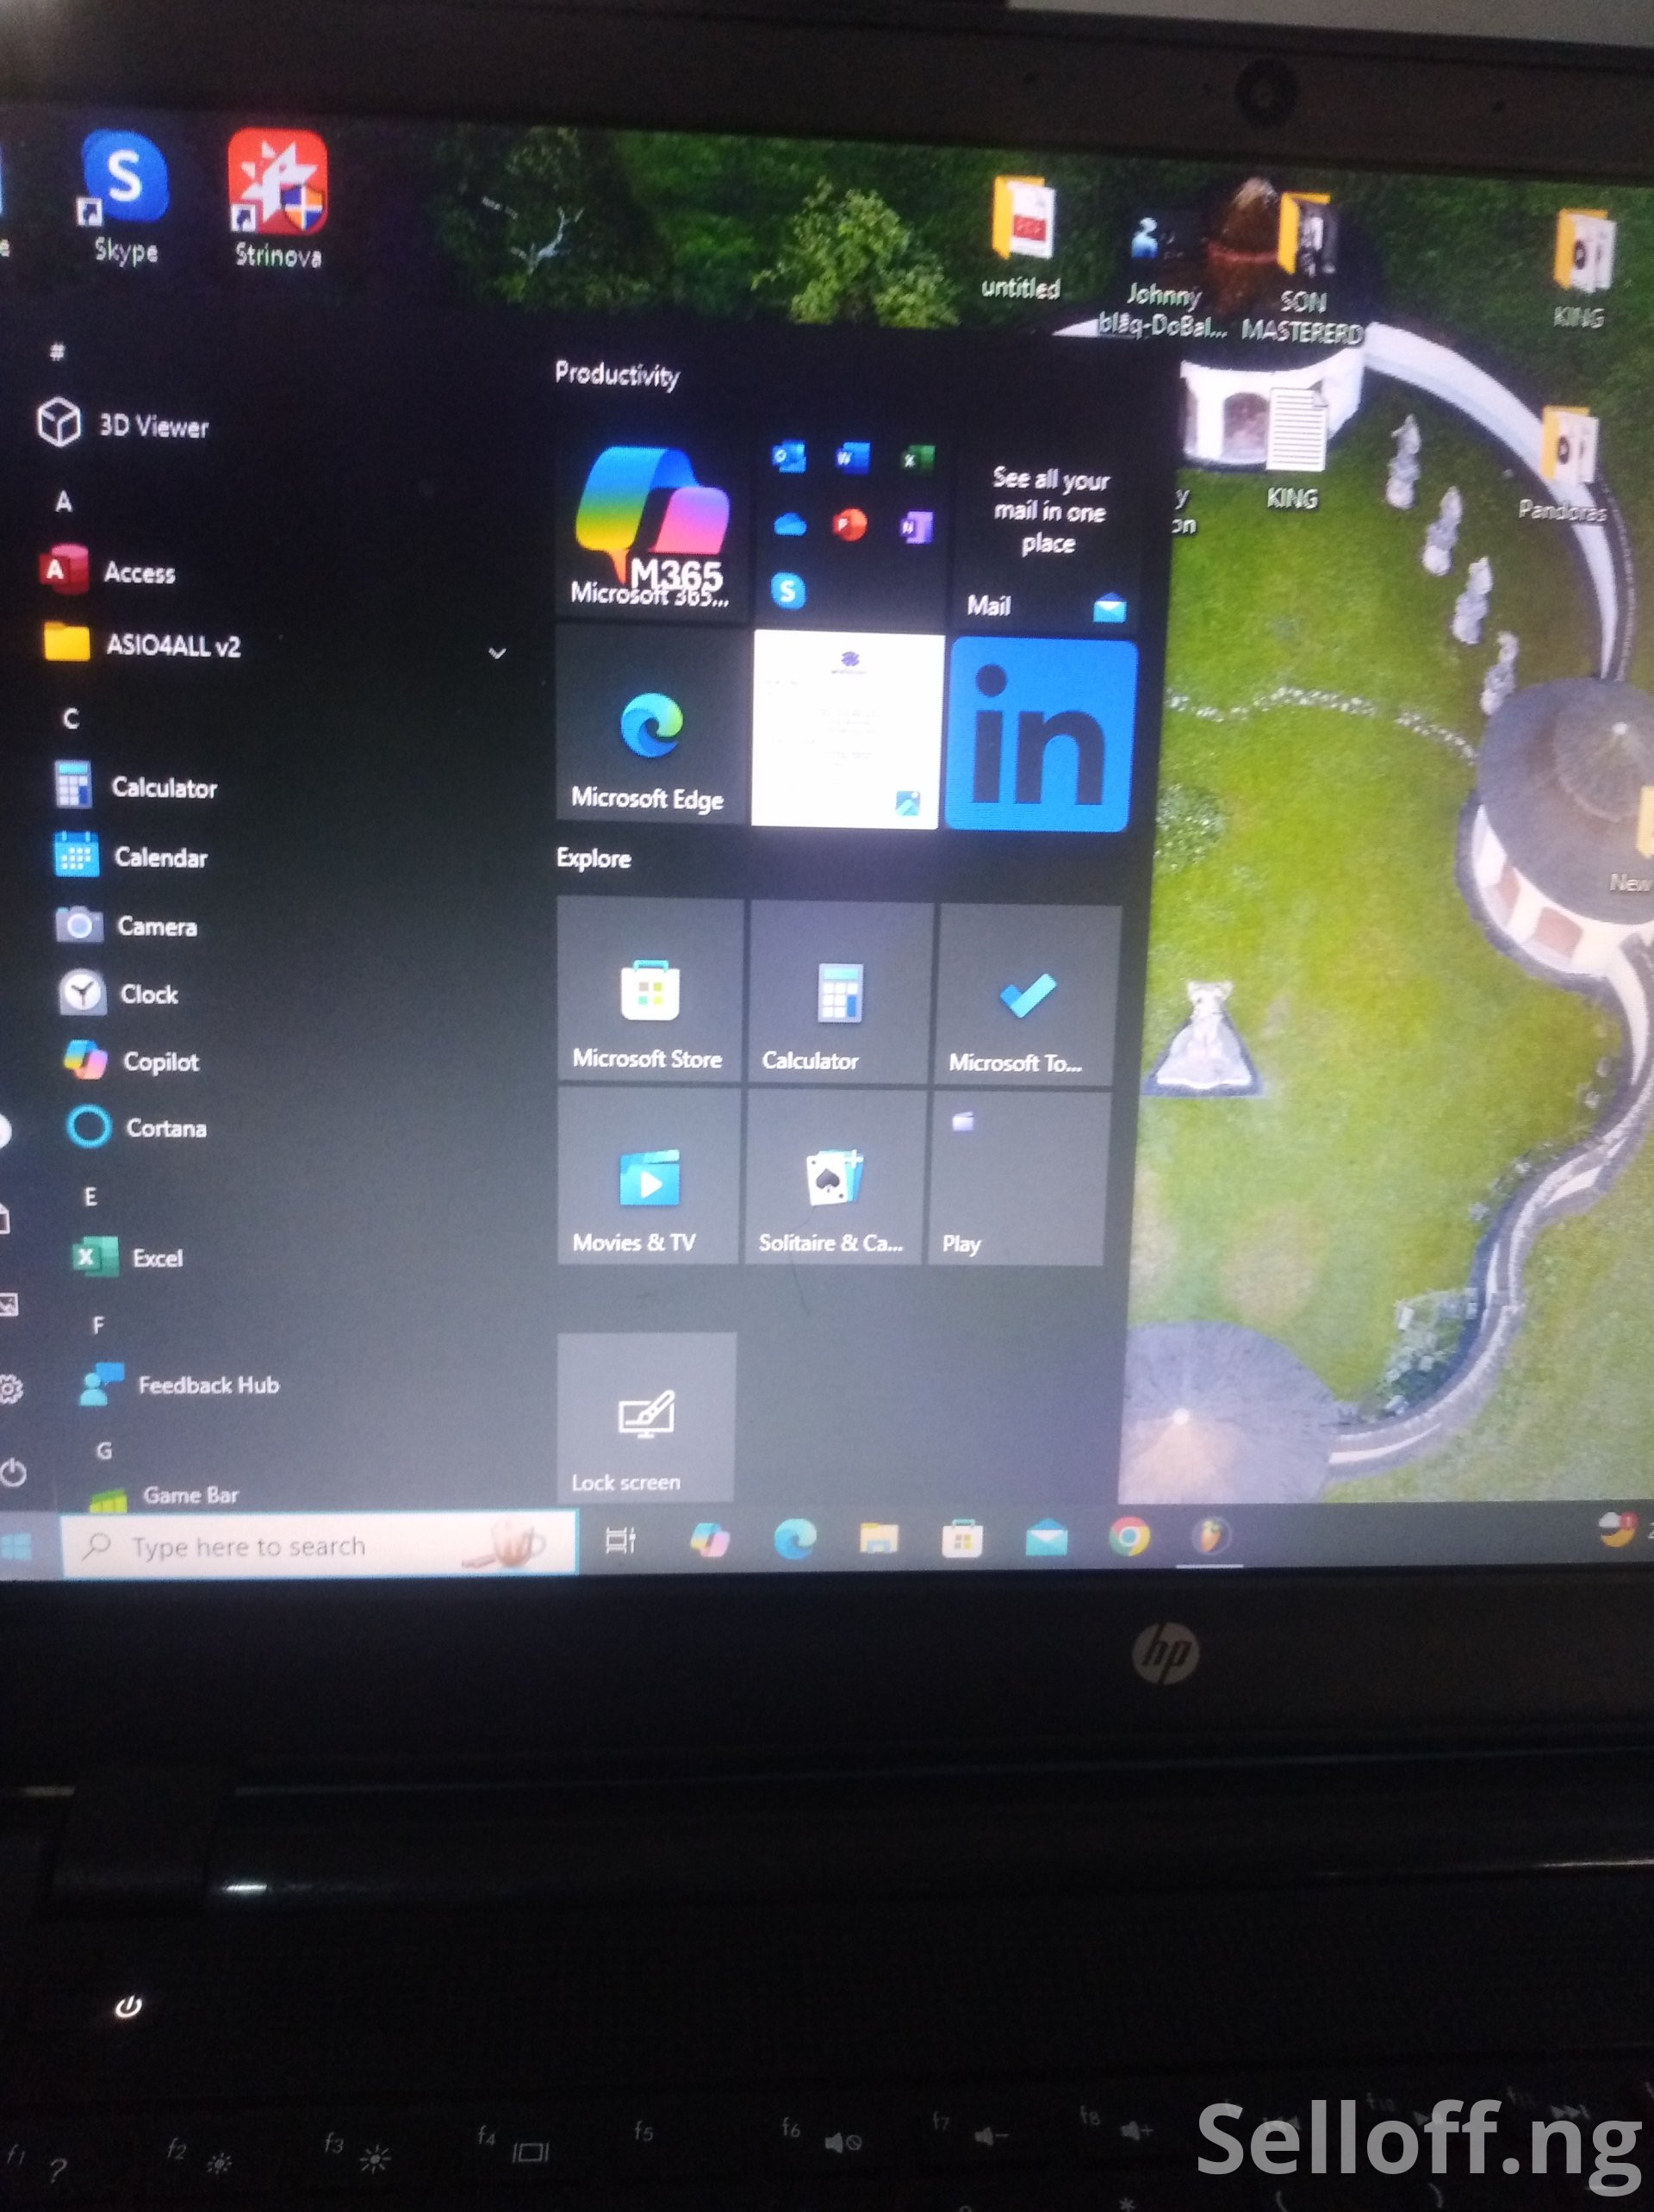Open the LinkedIn tile
The height and width of the screenshot is (2212, 1654).
(x=1041, y=735)
